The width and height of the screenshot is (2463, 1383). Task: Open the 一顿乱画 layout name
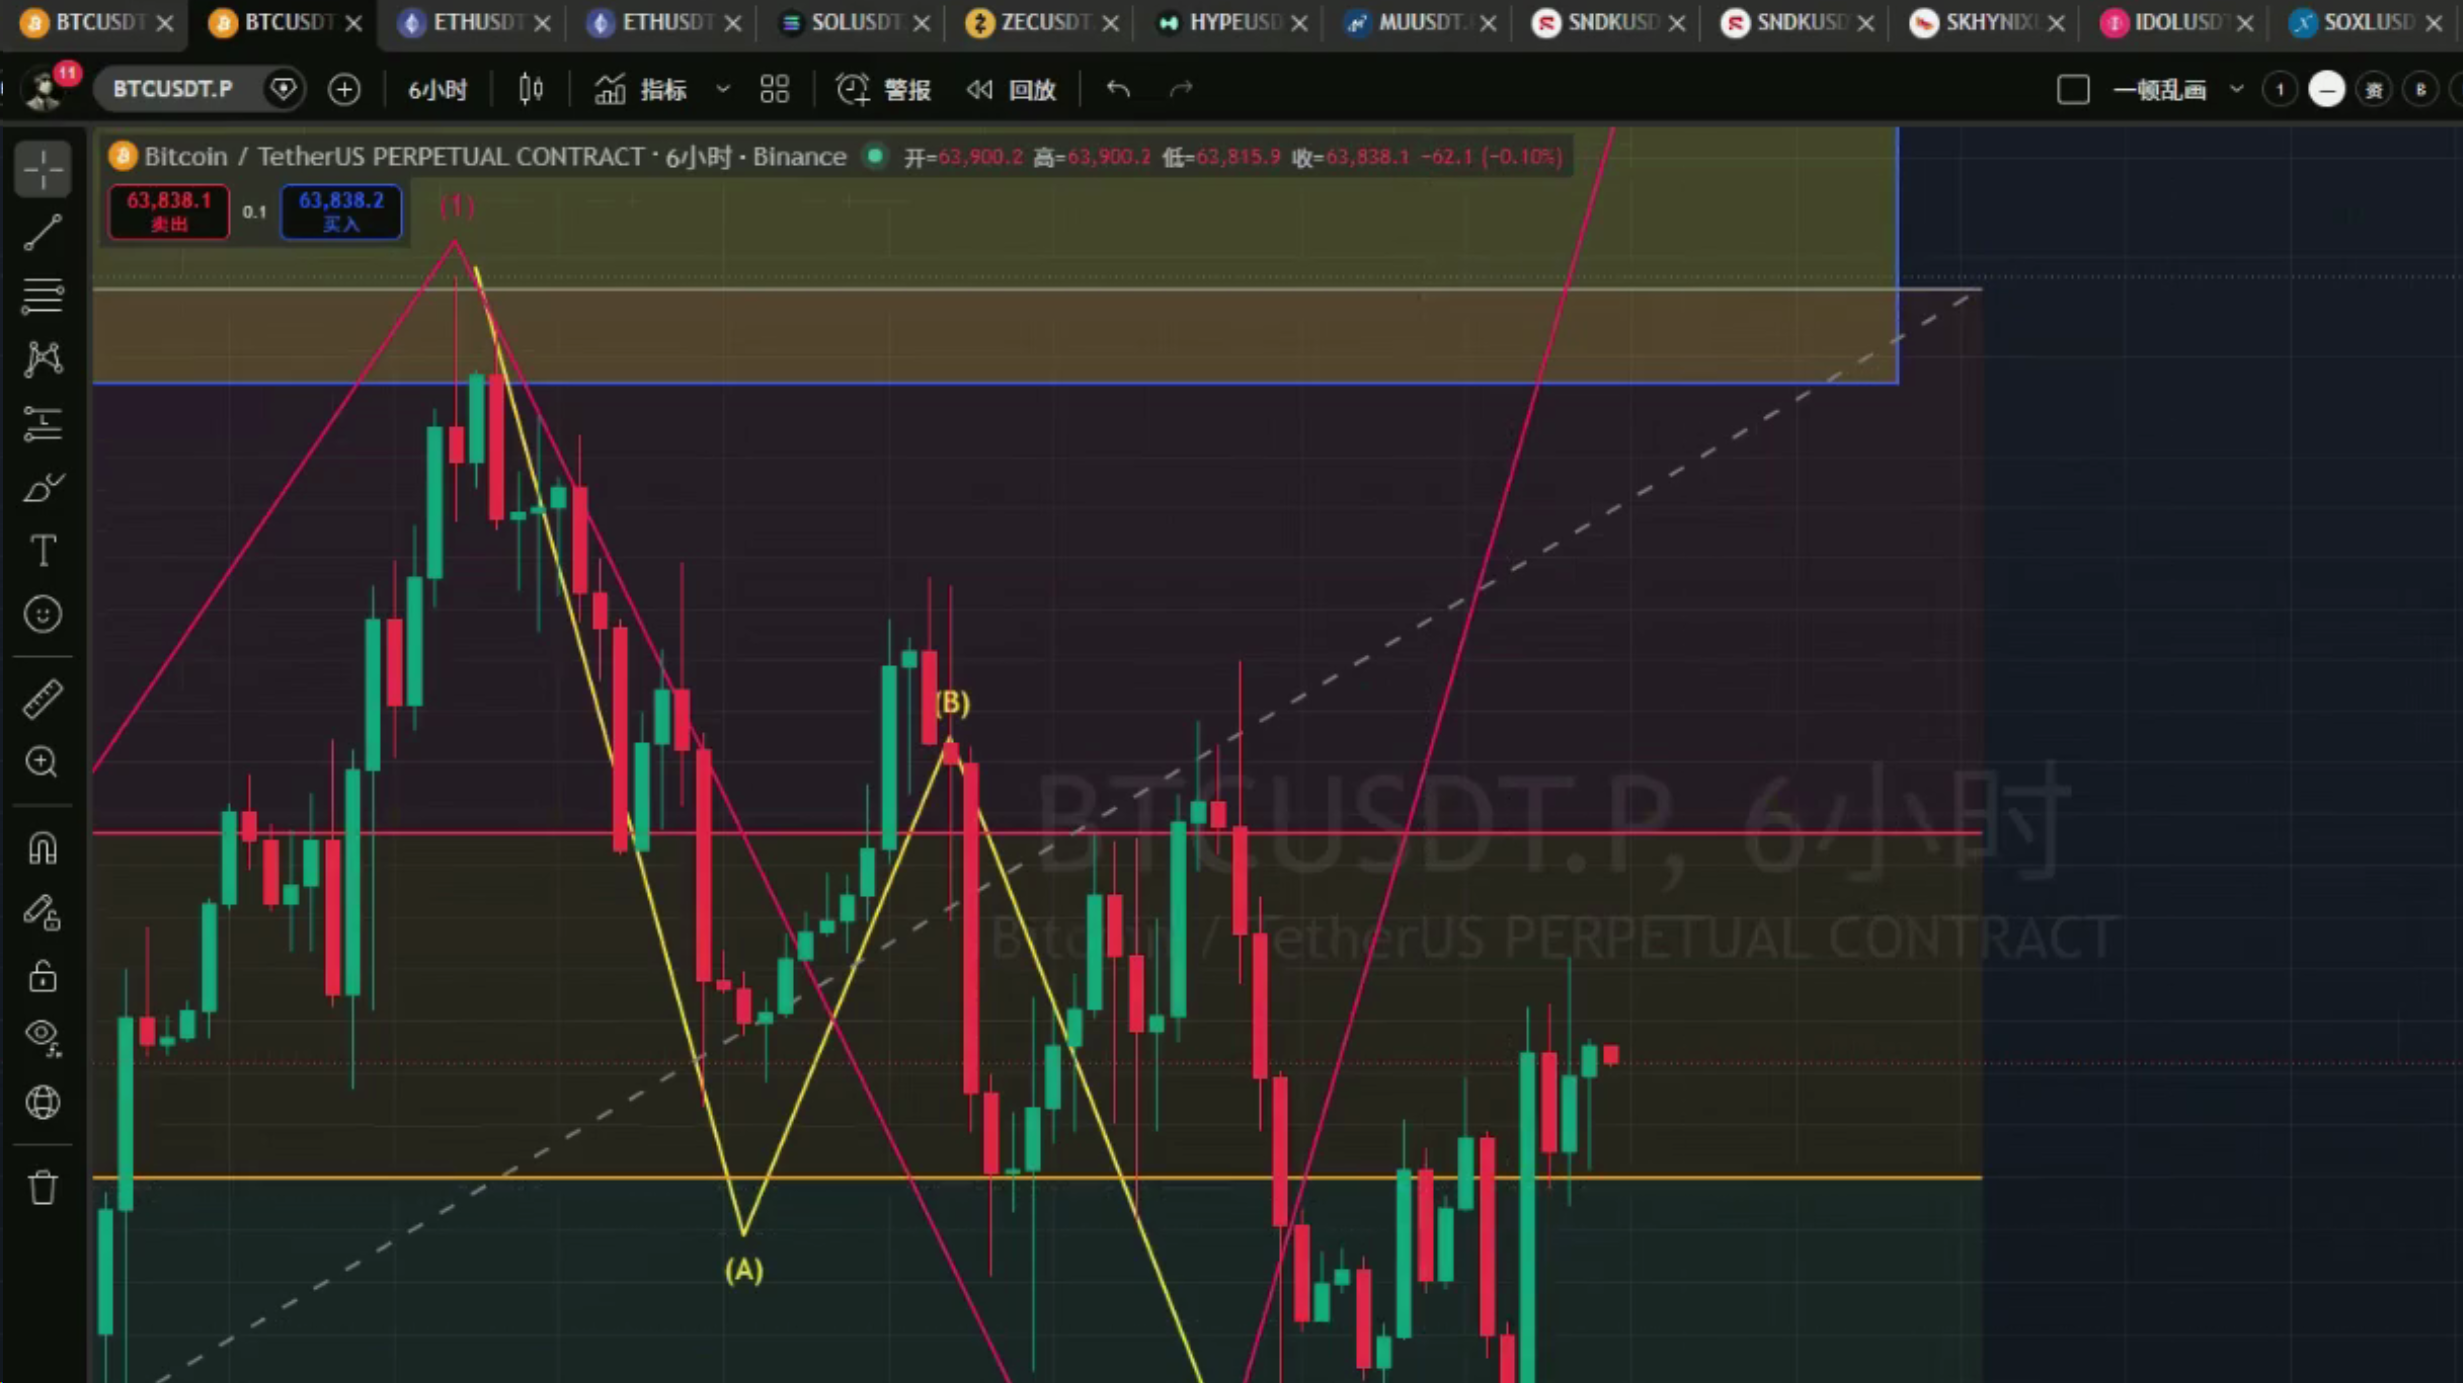tap(2160, 89)
